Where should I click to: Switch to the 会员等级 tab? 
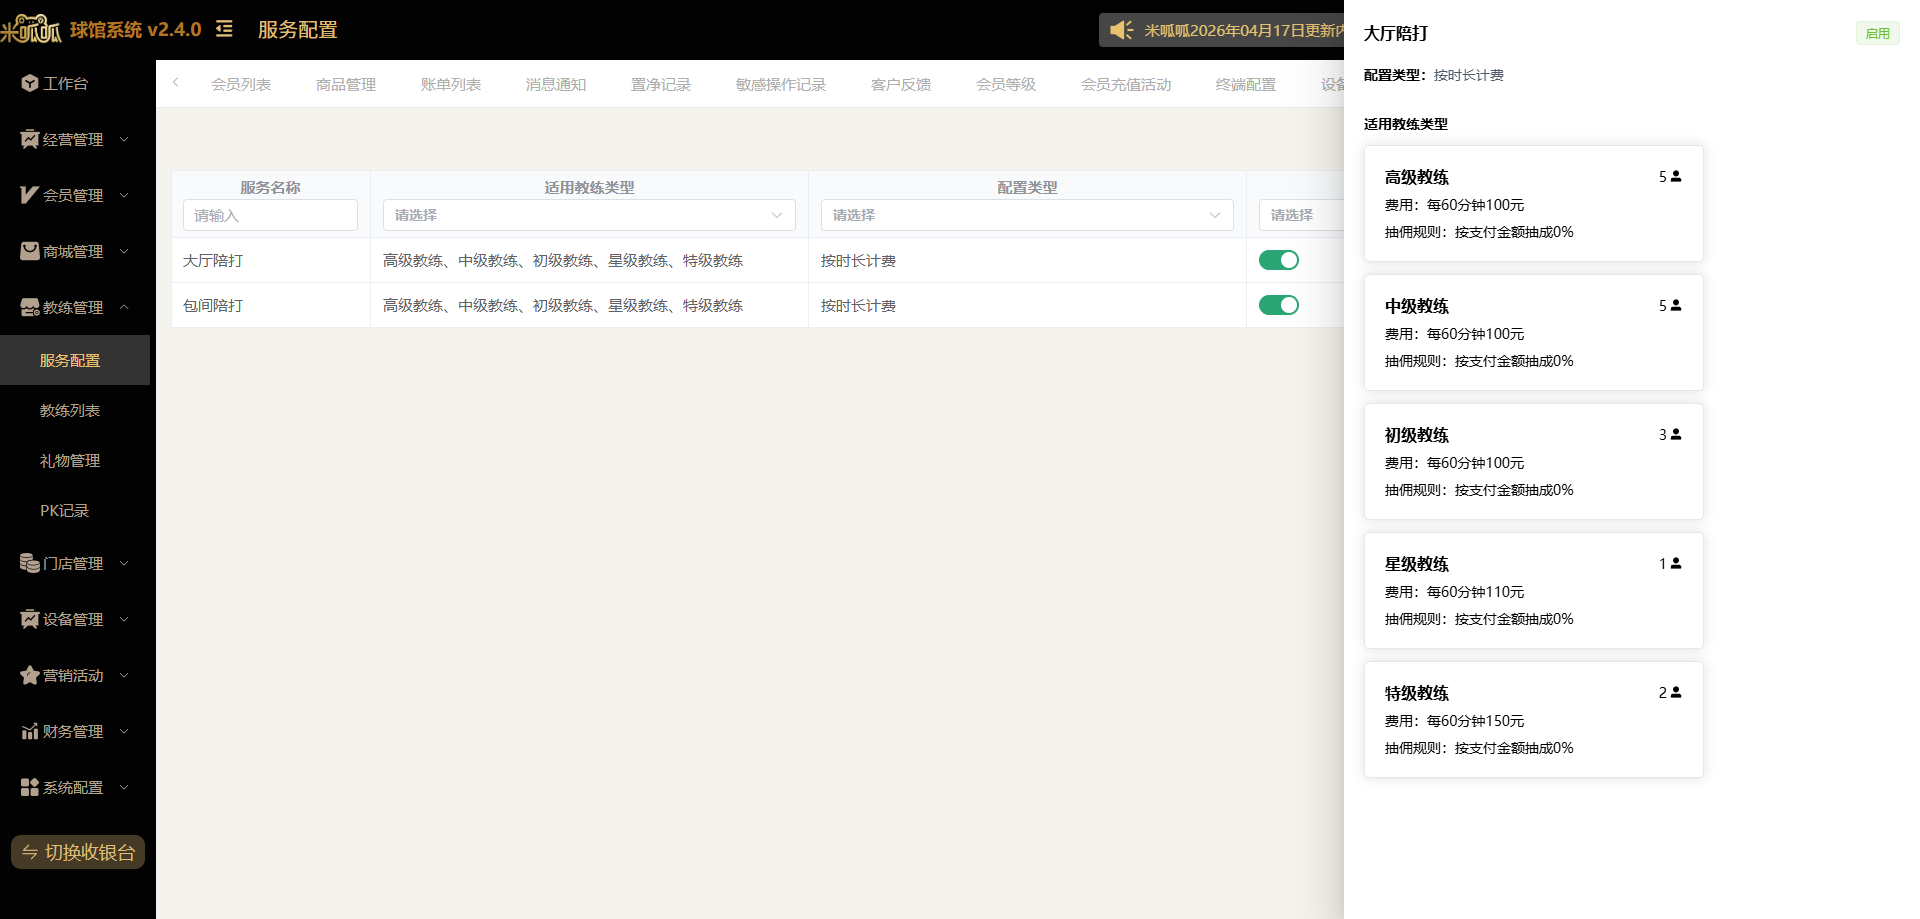click(x=1006, y=84)
